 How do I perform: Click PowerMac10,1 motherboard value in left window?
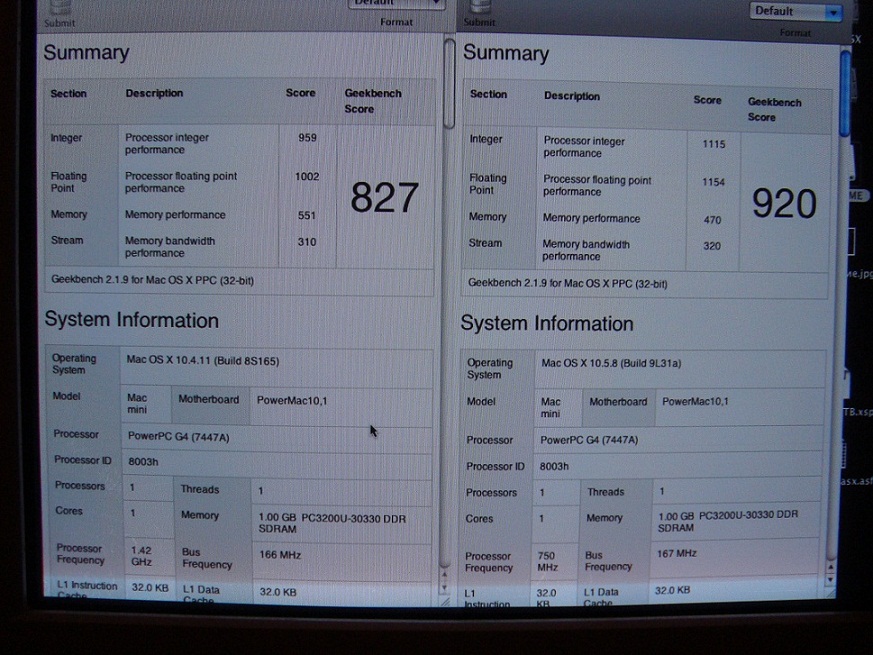point(292,400)
